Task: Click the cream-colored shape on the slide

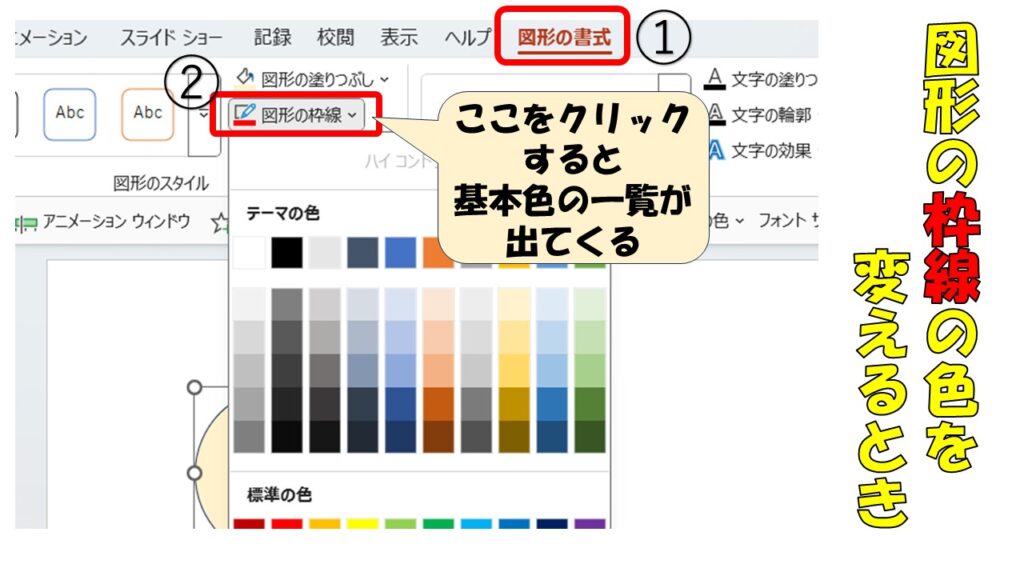Action: point(213,470)
